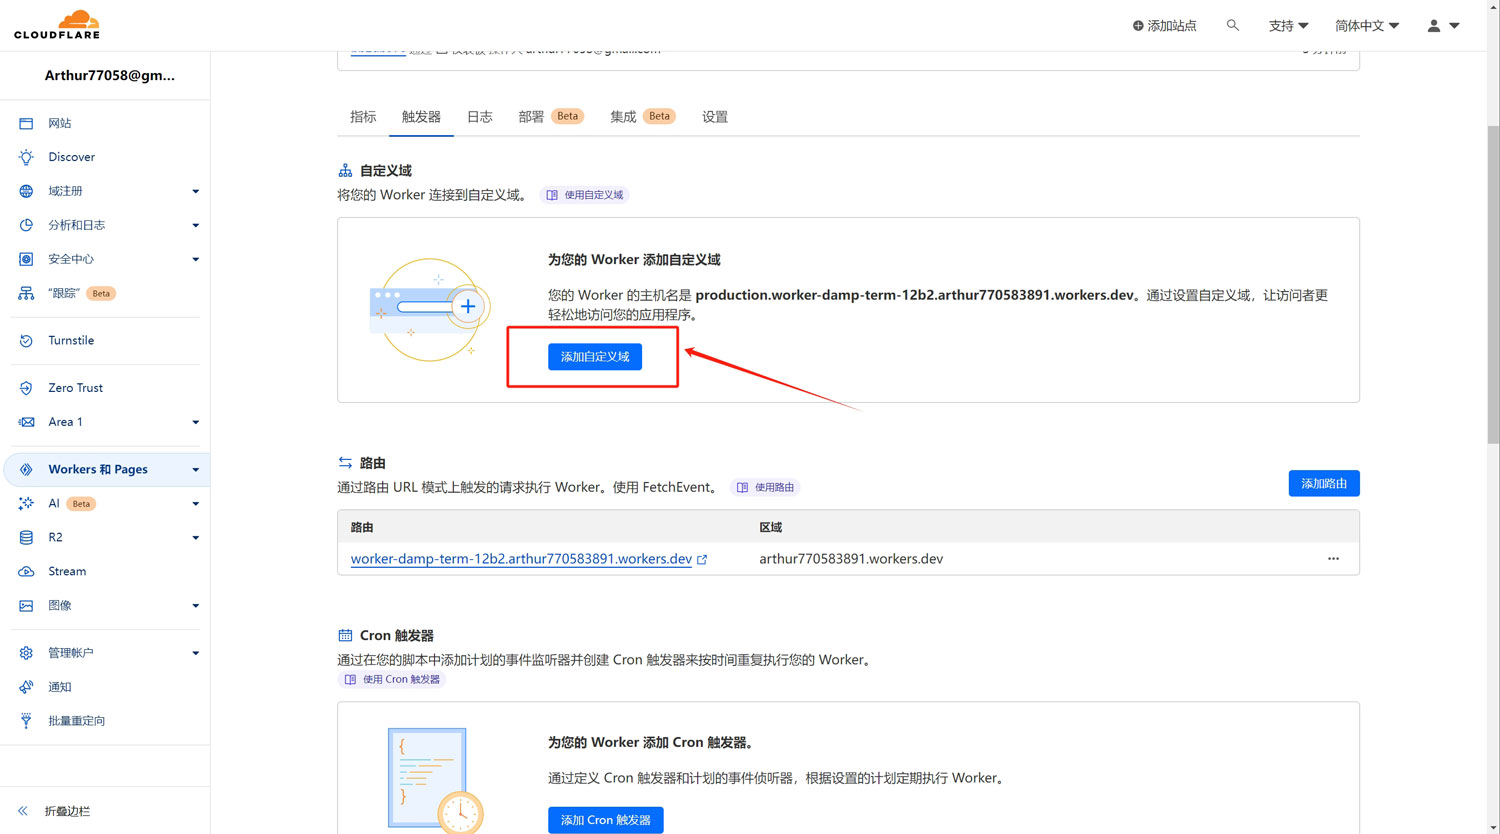Select Stream in the sidebar
Viewport: 1500px width, 834px height.
click(x=67, y=571)
